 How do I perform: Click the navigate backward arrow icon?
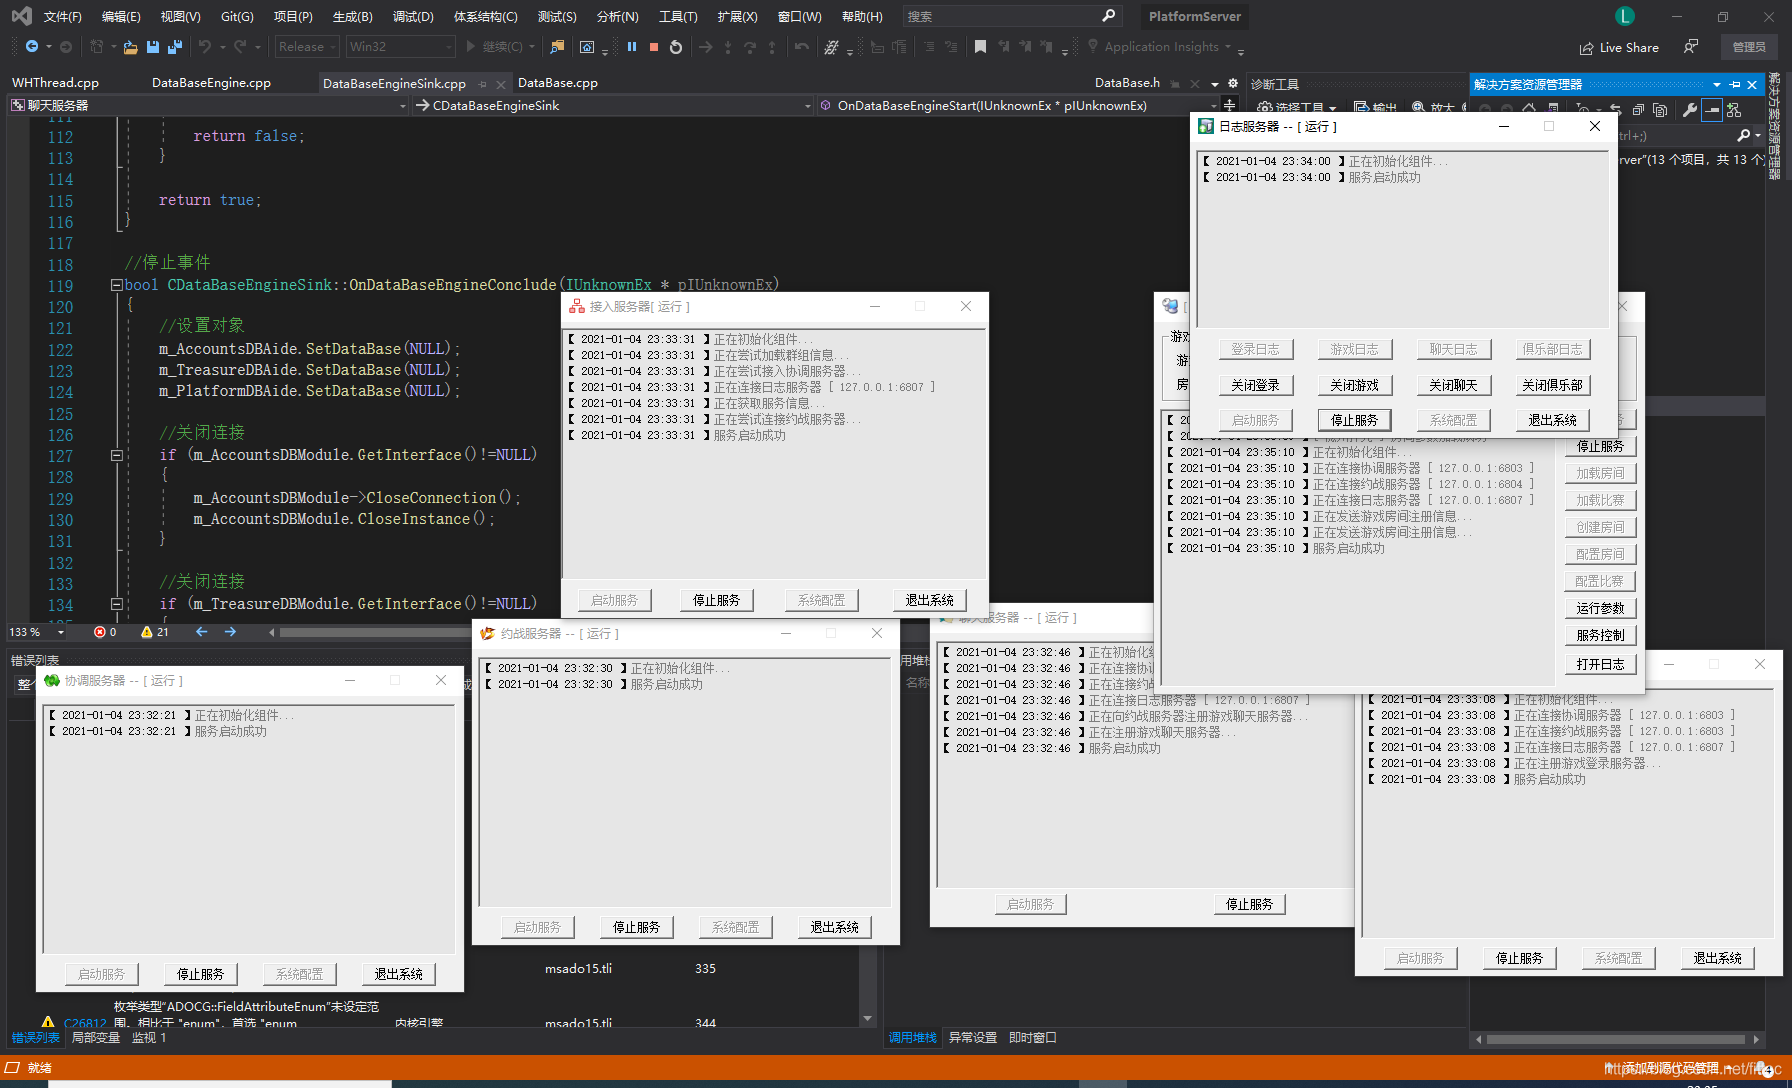31,47
